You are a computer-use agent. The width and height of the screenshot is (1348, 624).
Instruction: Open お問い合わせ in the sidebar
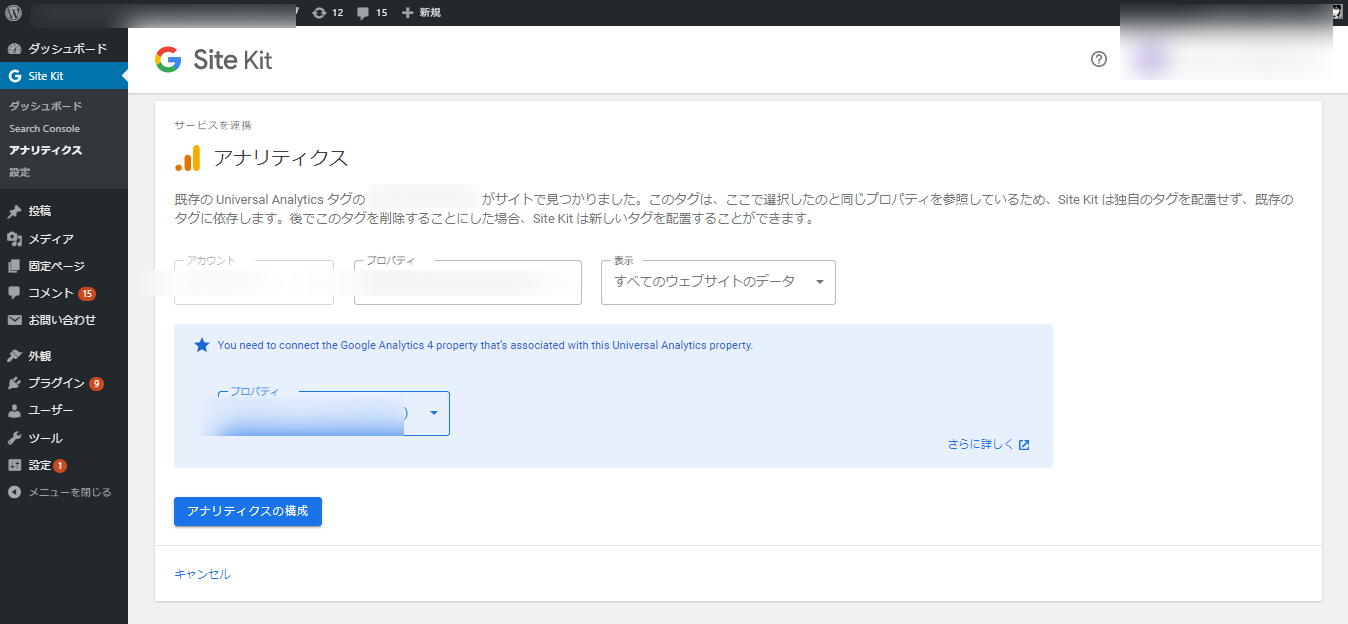(64, 320)
